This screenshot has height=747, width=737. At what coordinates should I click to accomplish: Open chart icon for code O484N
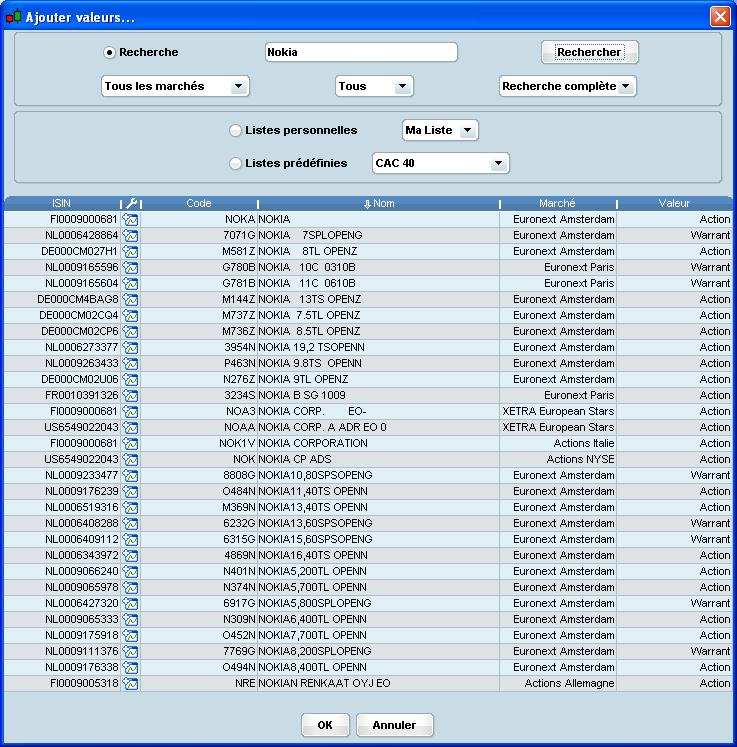[x=130, y=492]
